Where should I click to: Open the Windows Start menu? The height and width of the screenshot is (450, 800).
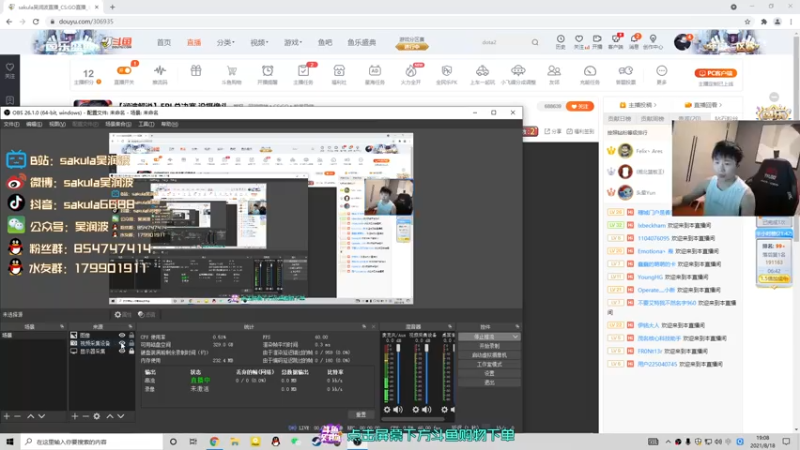tap(10, 441)
